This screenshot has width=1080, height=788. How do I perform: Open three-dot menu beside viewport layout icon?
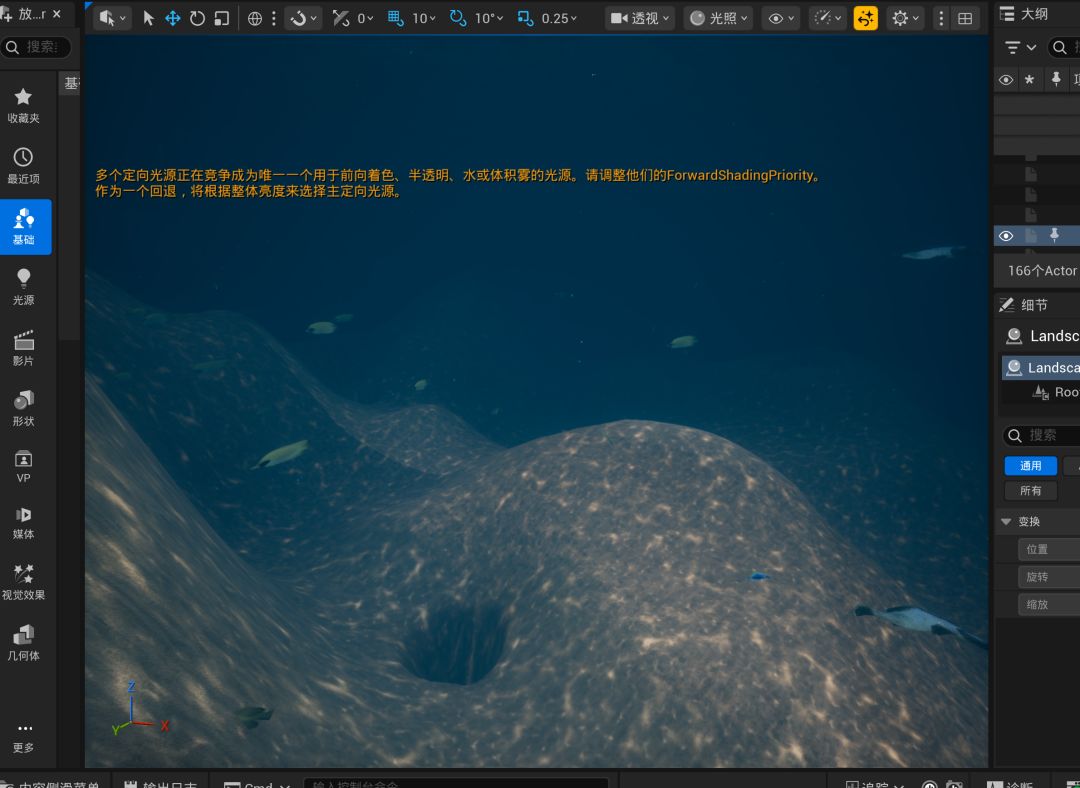point(942,19)
